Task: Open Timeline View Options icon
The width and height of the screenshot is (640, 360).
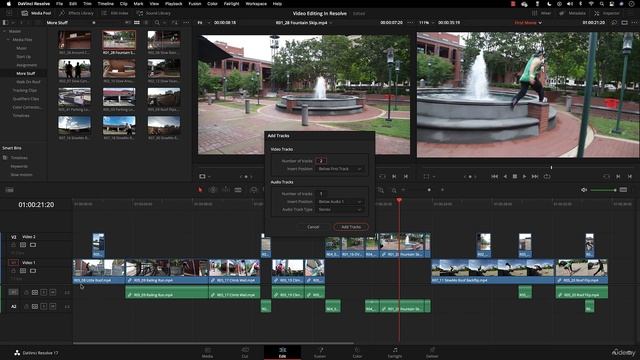Action: point(9,190)
